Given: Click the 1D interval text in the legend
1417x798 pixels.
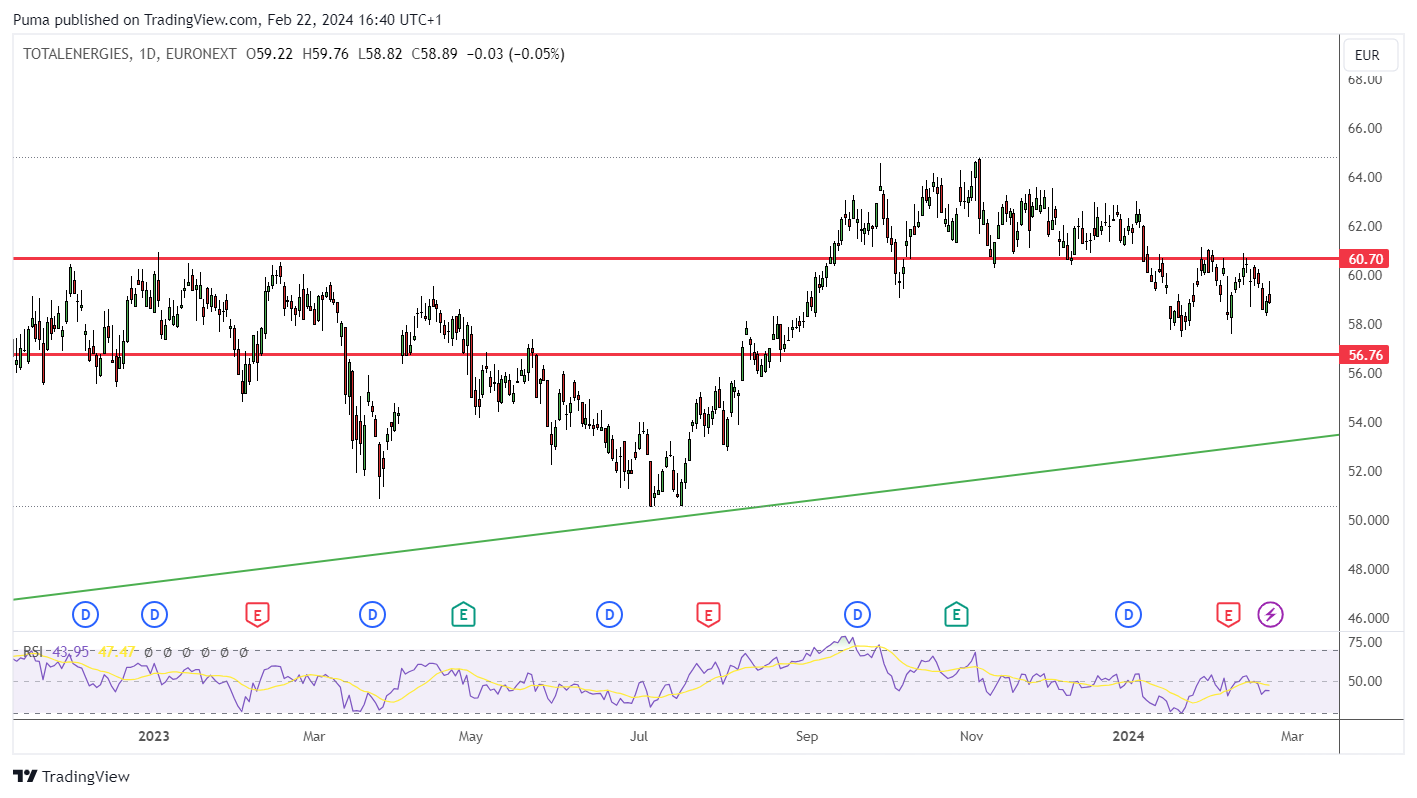Looking at the screenshot, I should click(146, 54).
